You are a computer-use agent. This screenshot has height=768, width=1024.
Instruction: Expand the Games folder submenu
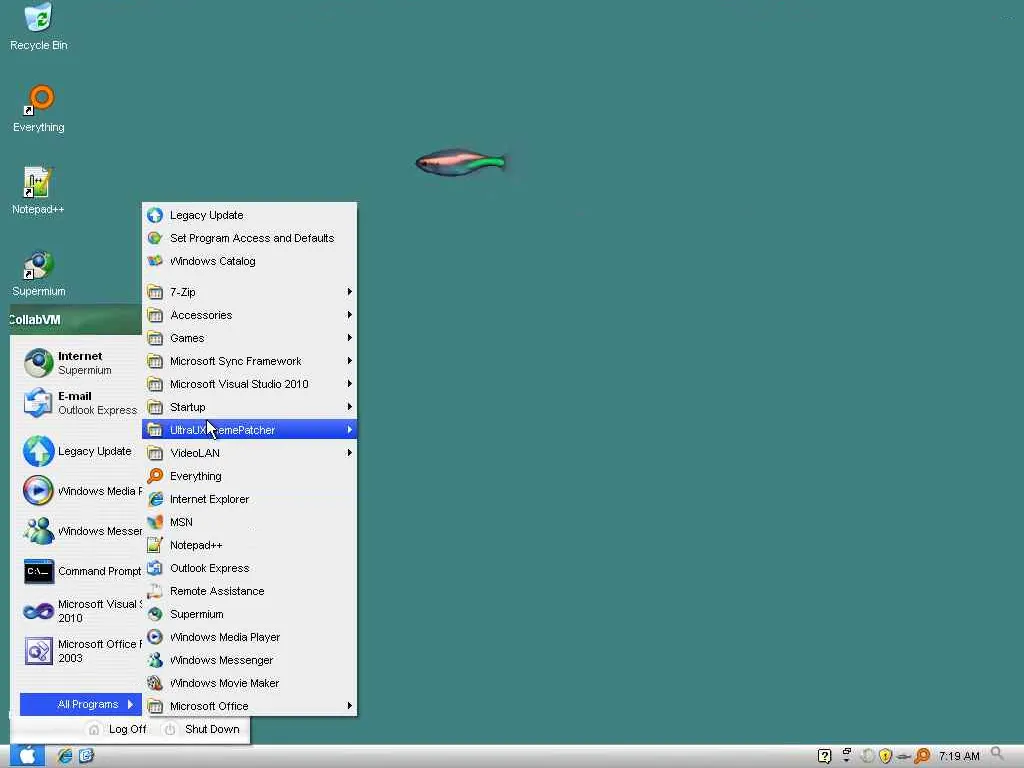pyautogui.click(x=249, y=338)
